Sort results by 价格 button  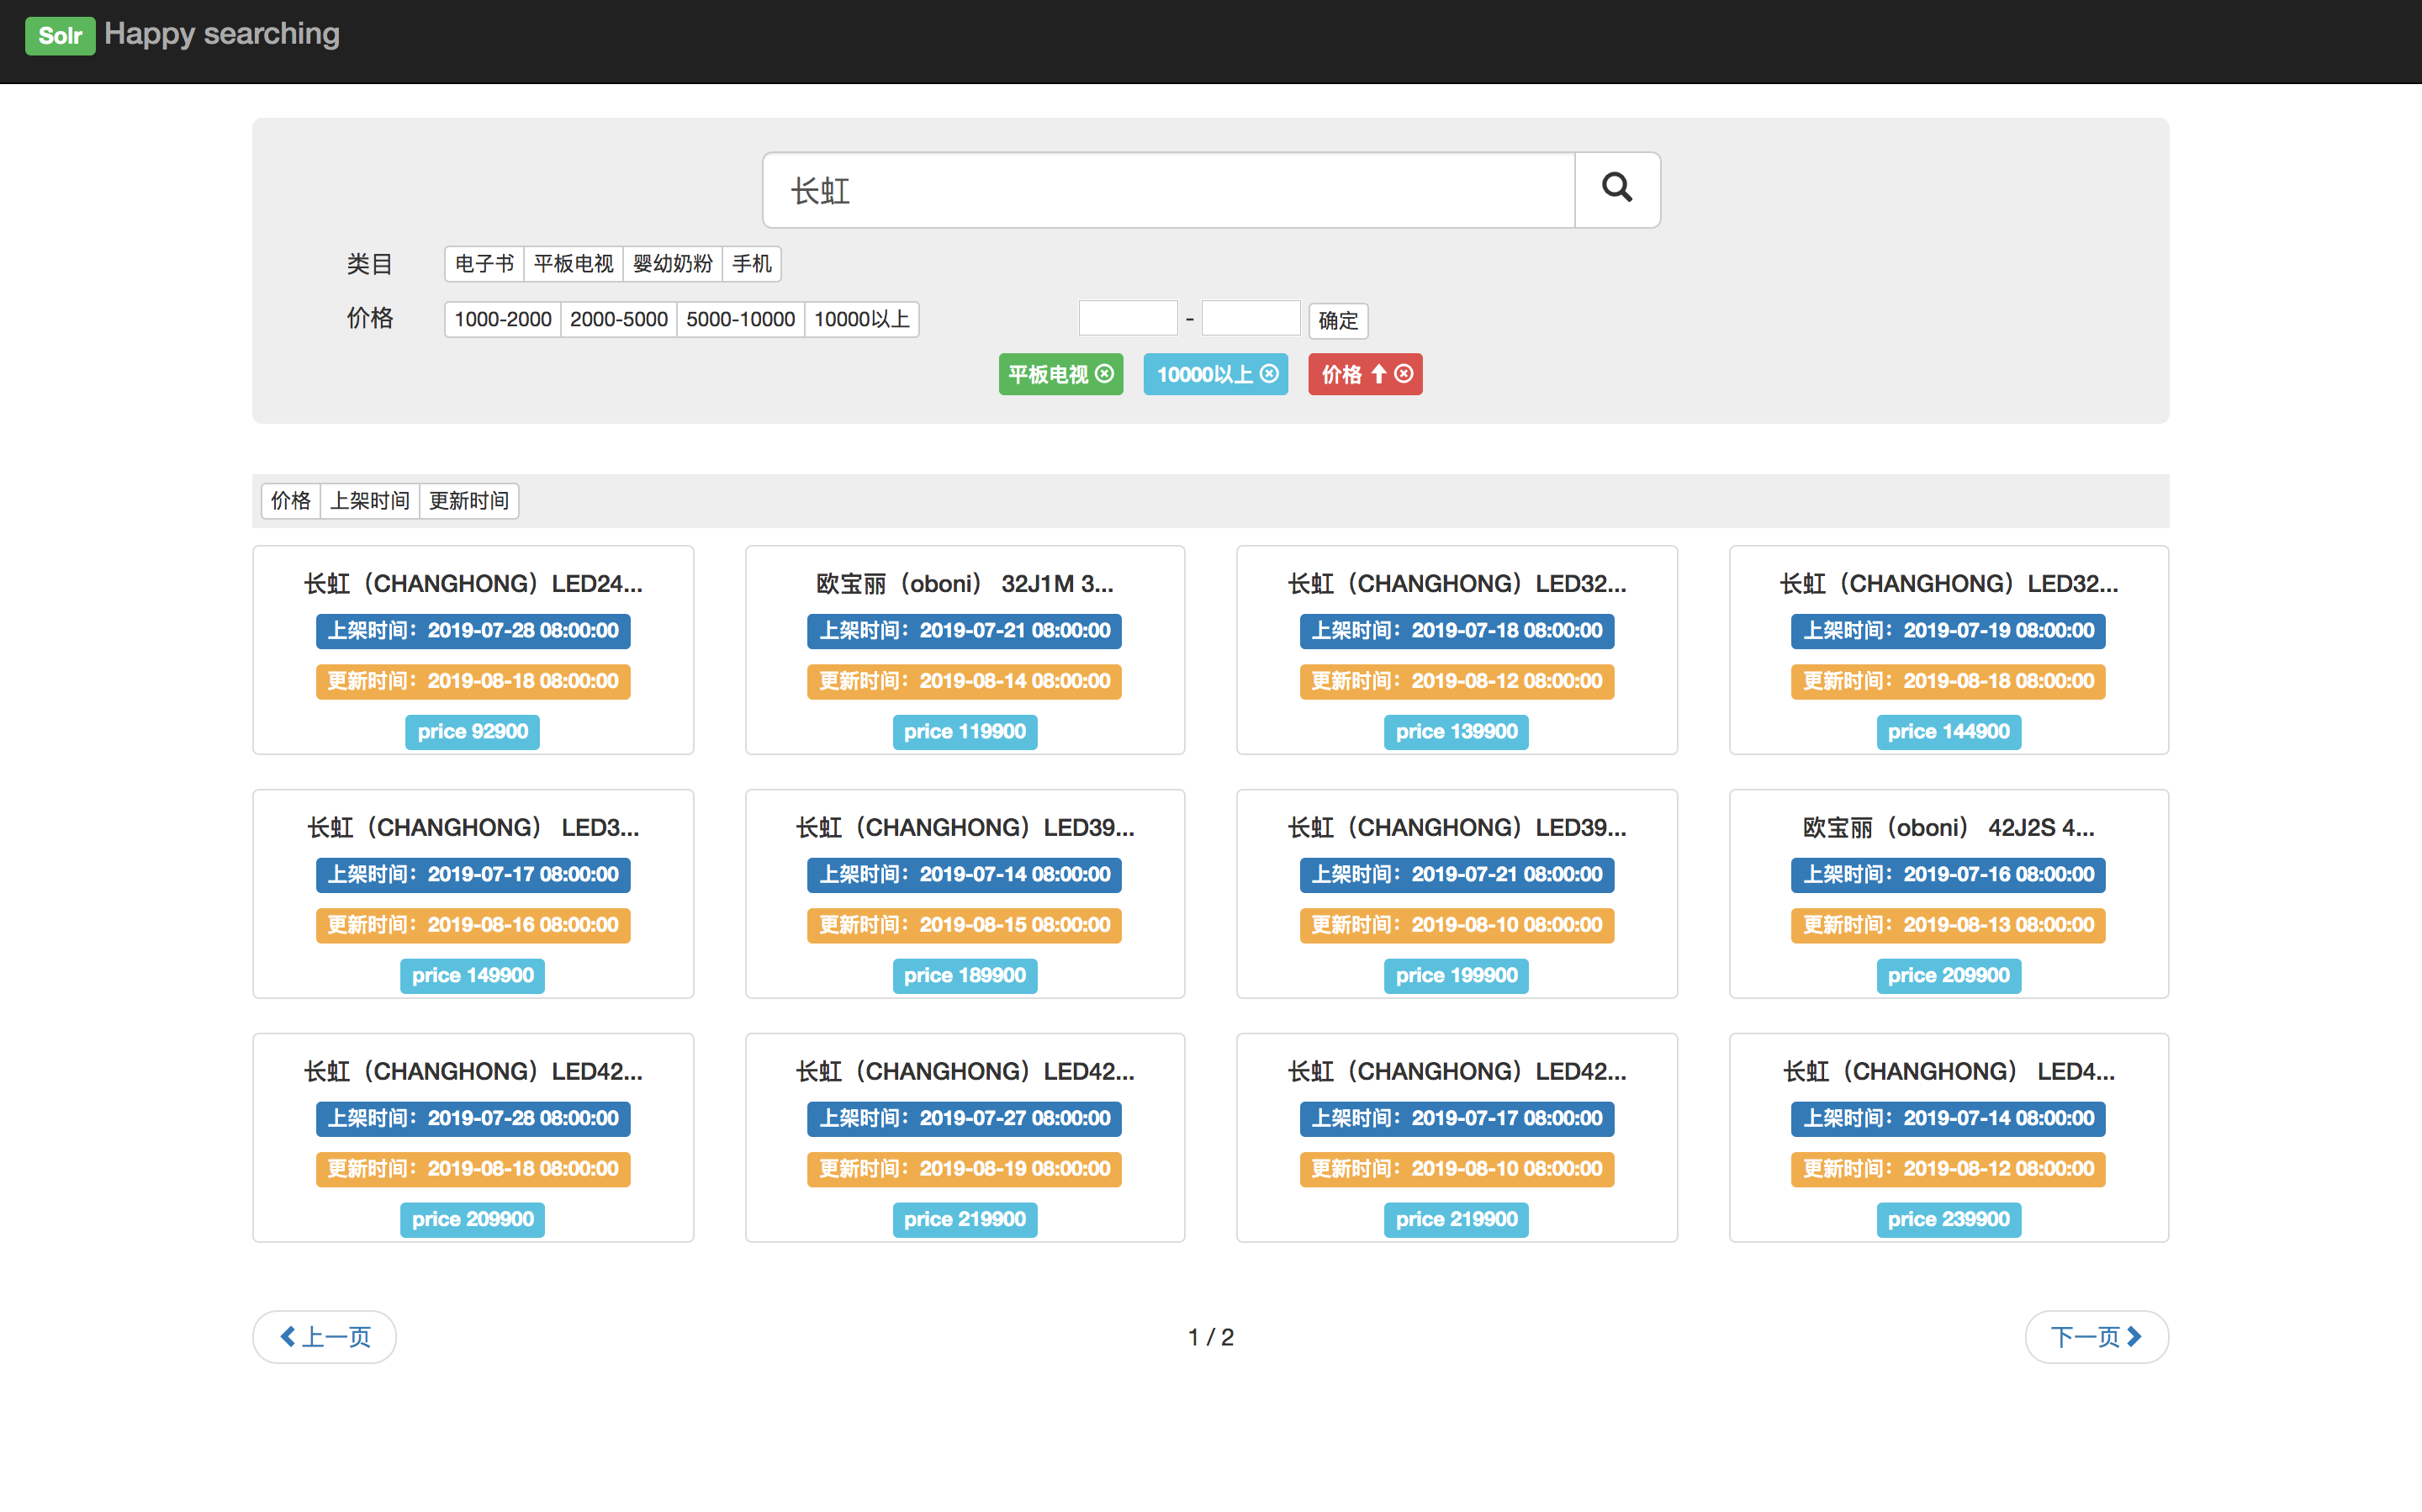pos(290,500)
